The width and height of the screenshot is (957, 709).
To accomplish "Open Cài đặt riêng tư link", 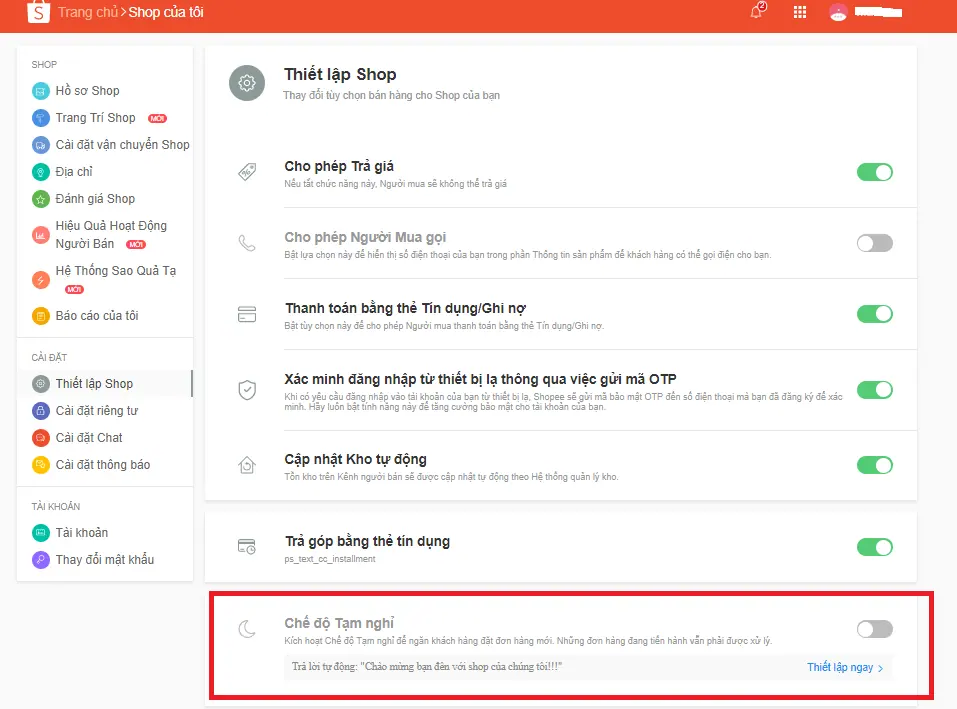I will click(x=96, y=411).
